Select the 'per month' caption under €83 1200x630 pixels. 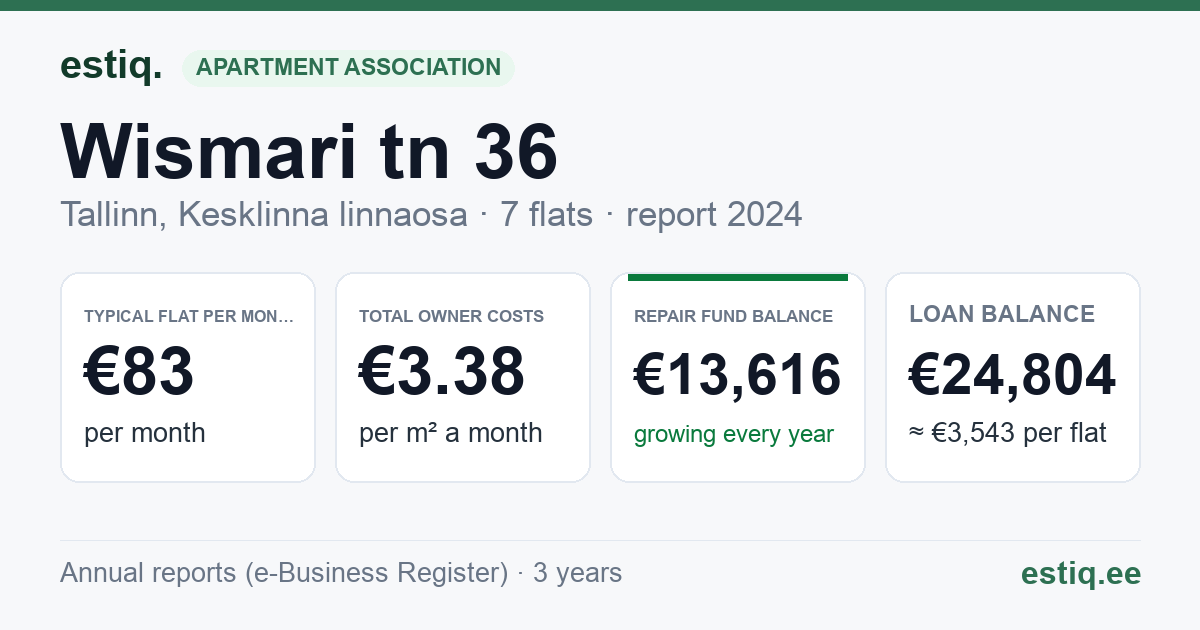[144, 433]
